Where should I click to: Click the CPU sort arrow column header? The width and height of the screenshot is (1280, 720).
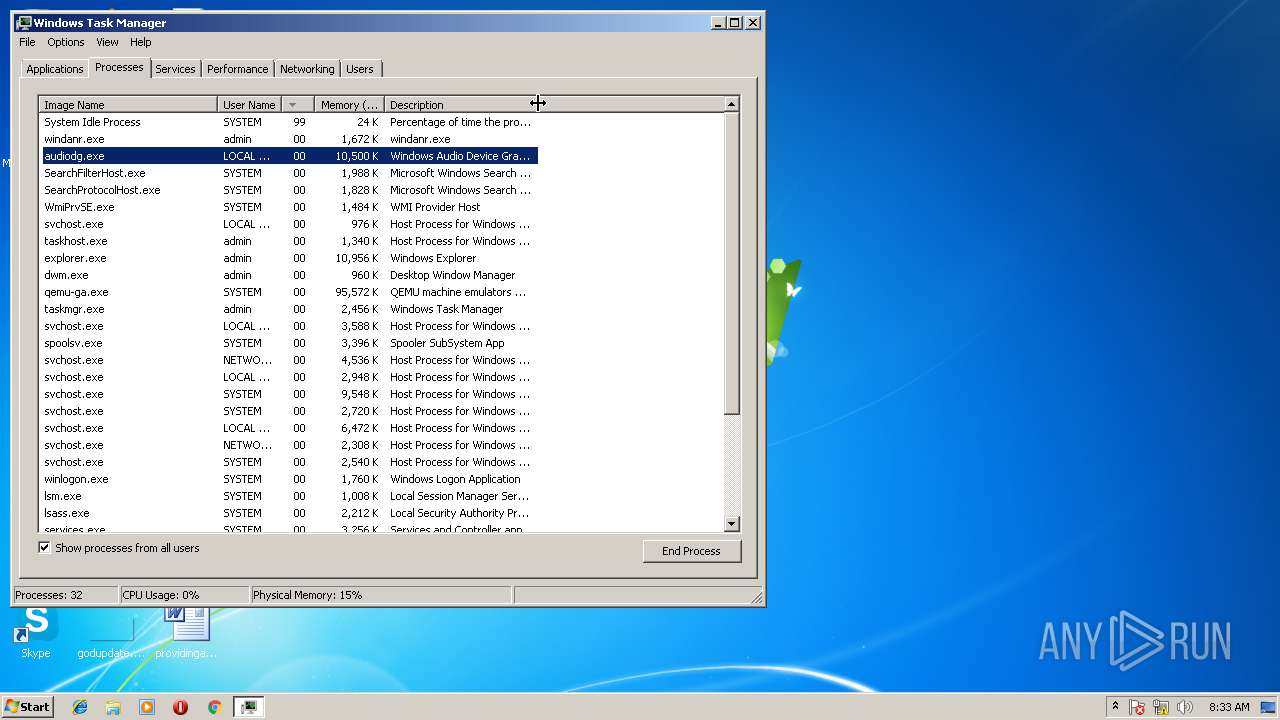[298, 104]
